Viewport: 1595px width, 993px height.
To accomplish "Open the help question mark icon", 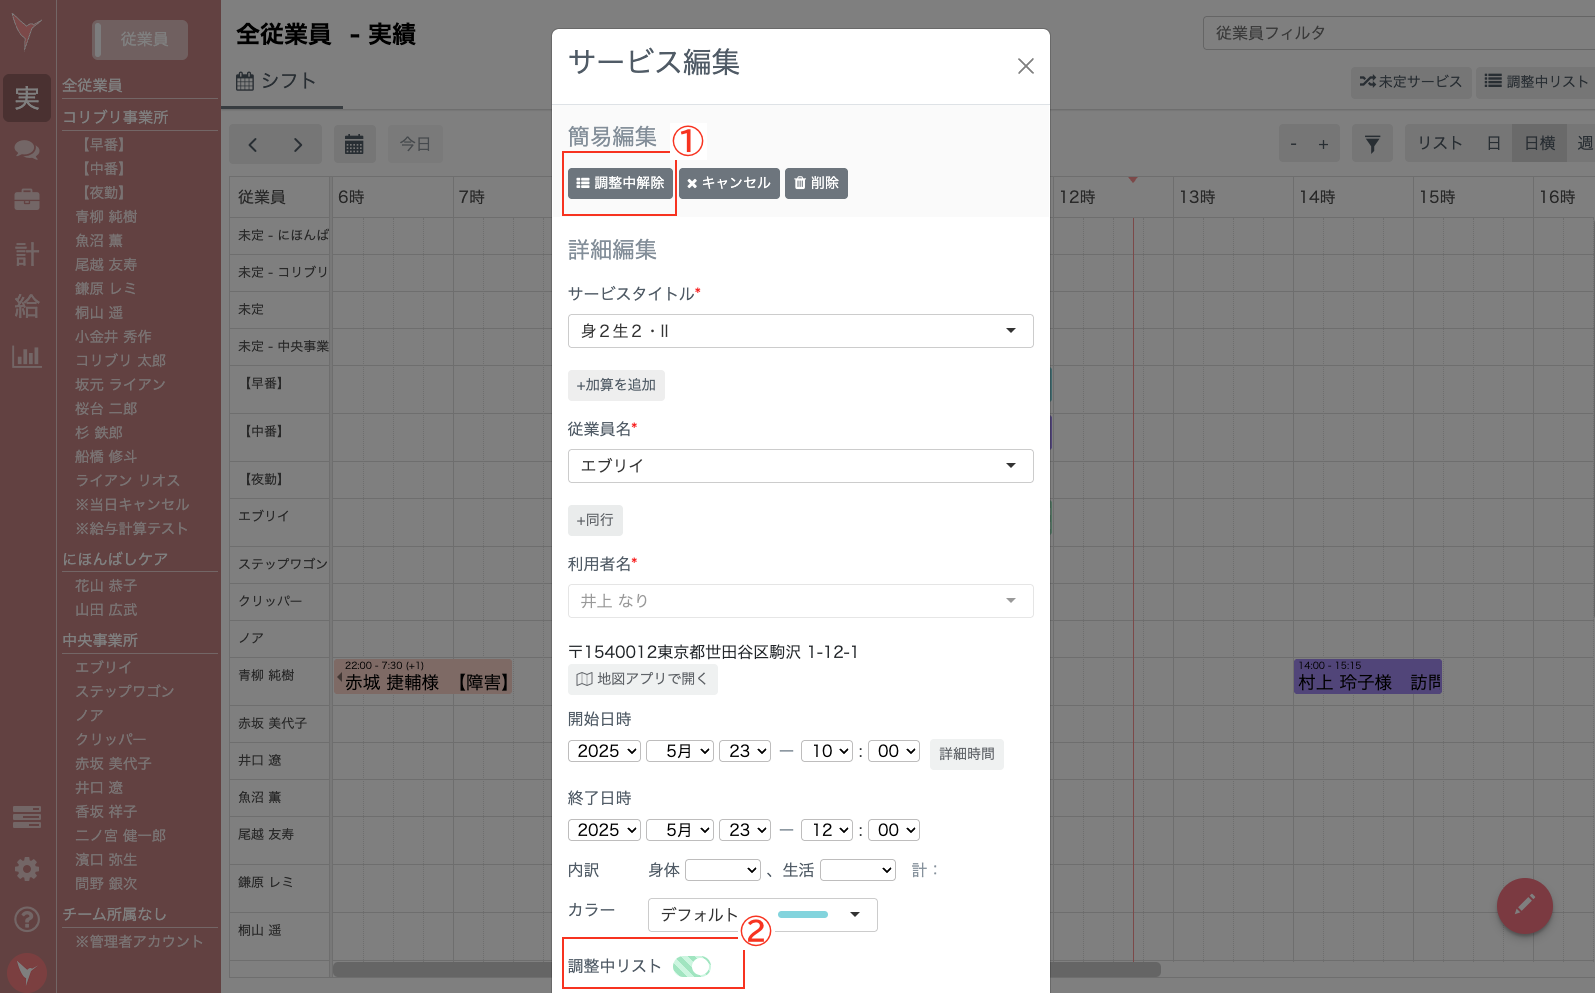I will click(x=27, y=918).
